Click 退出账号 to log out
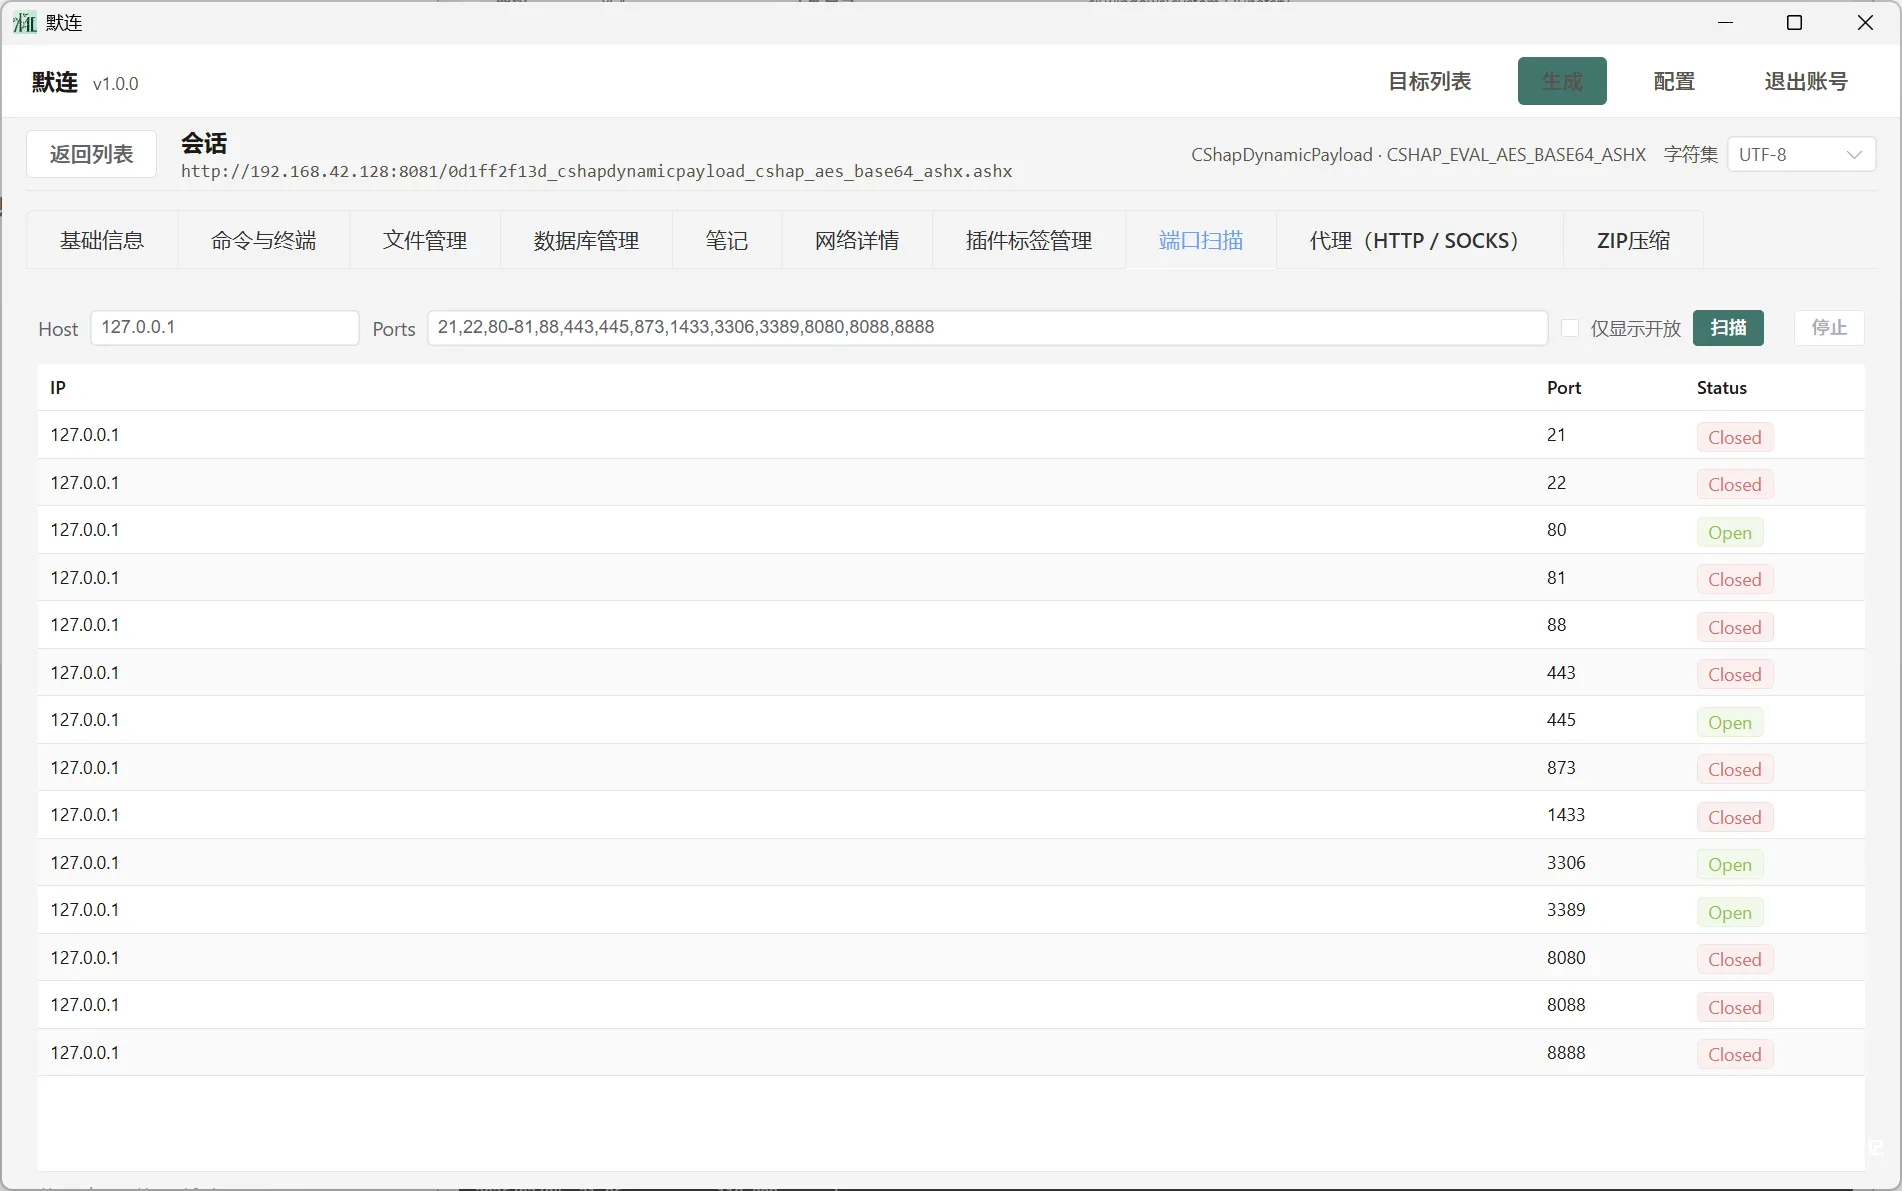Viewport: 1902px width, 1191px height. (1805, 82)
